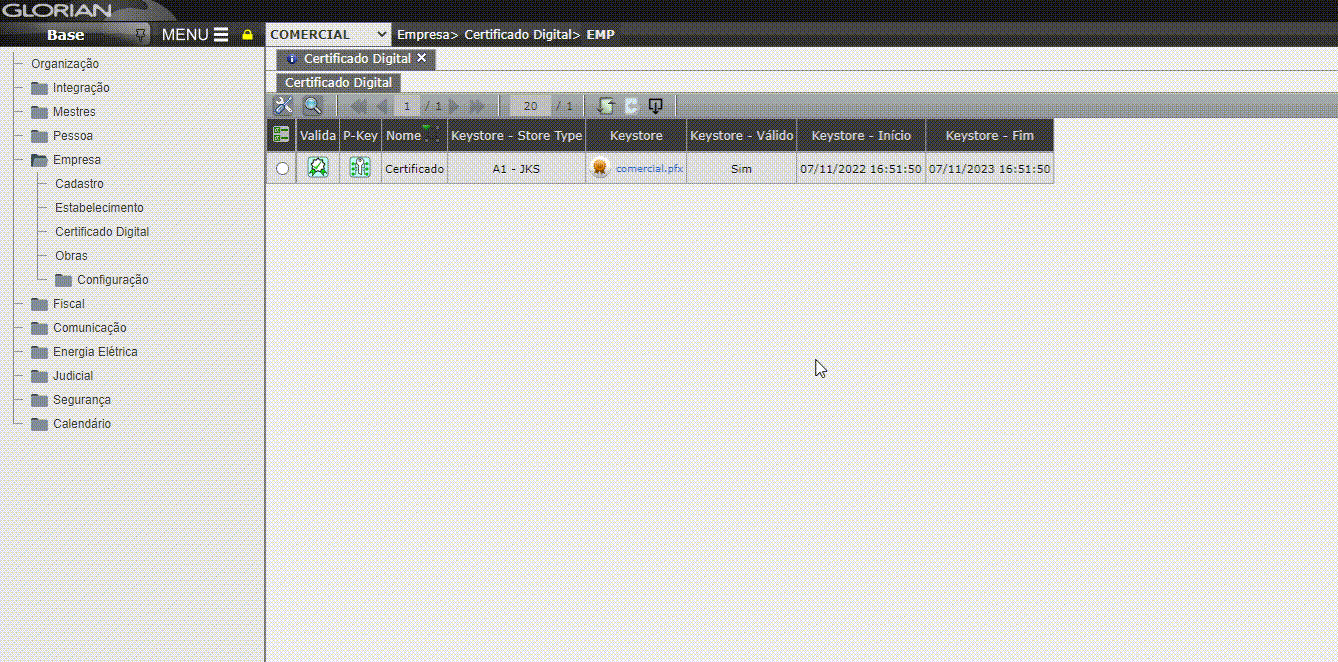This screenshot has width=1338, height=662.
Task: Click the yellow padlock icon
Action: coord(248,35)
